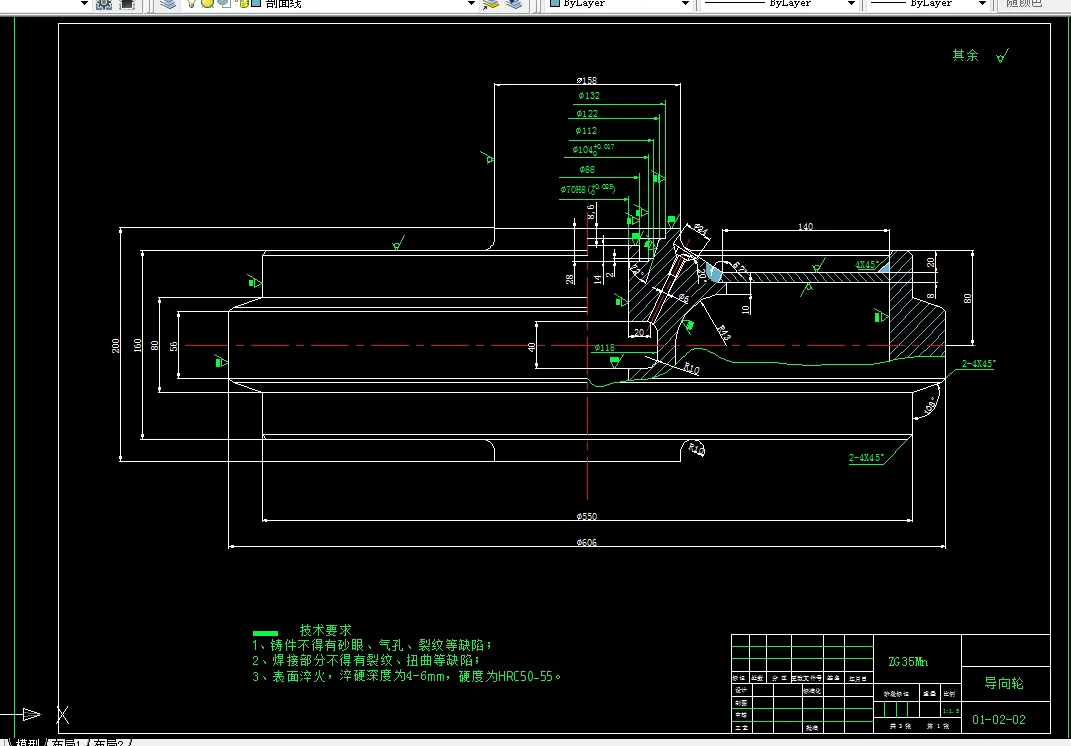Expand the ByLayer linetype dropdown arrow

point(851,3)
